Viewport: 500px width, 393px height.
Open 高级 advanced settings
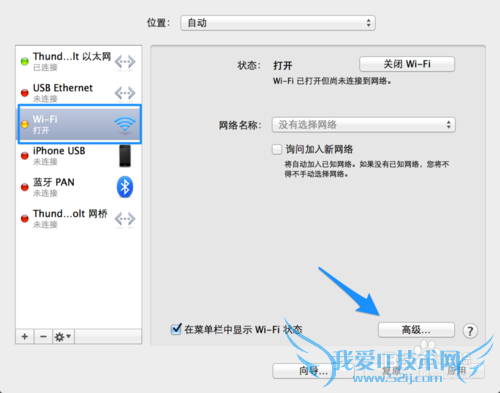coord(416,330)
